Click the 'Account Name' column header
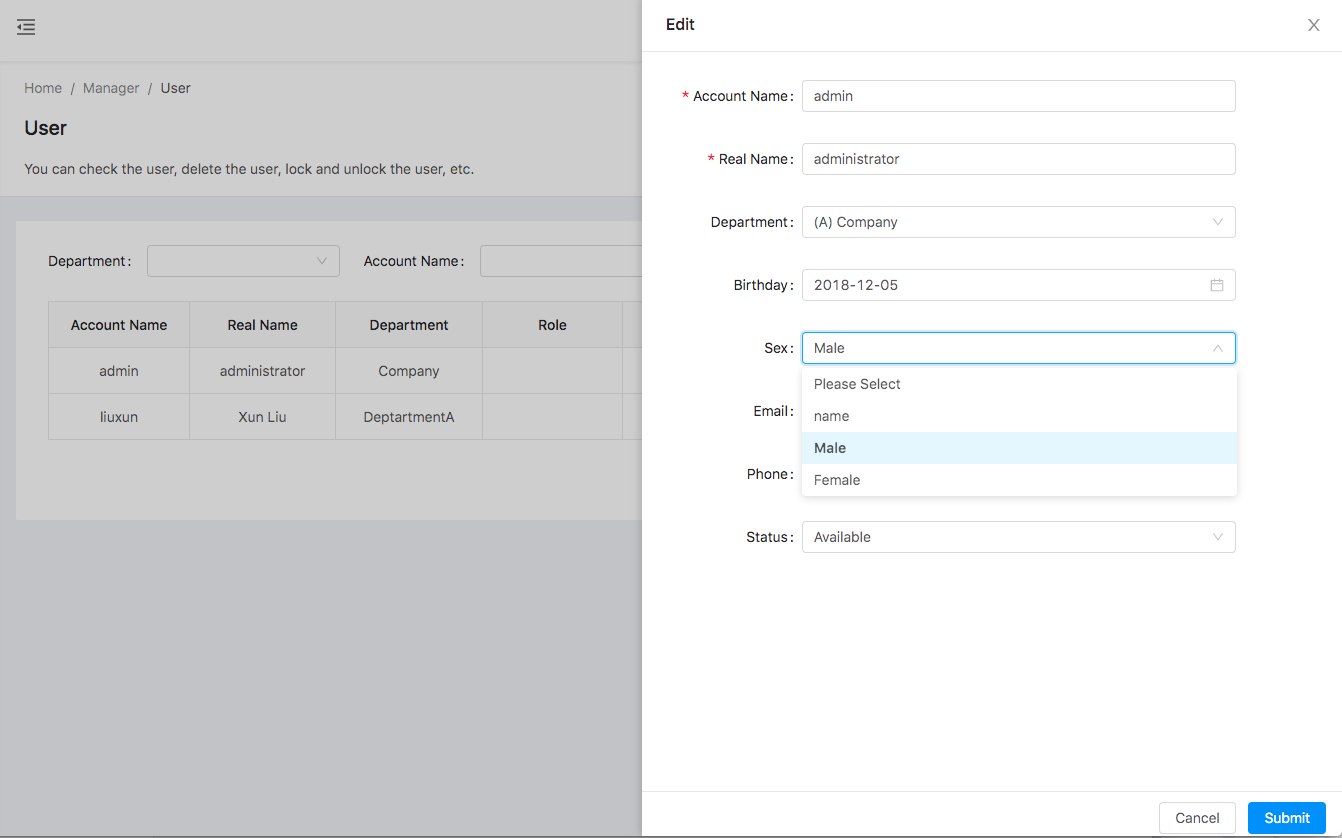The image size is (1342, 838). [x=119, y=325]
